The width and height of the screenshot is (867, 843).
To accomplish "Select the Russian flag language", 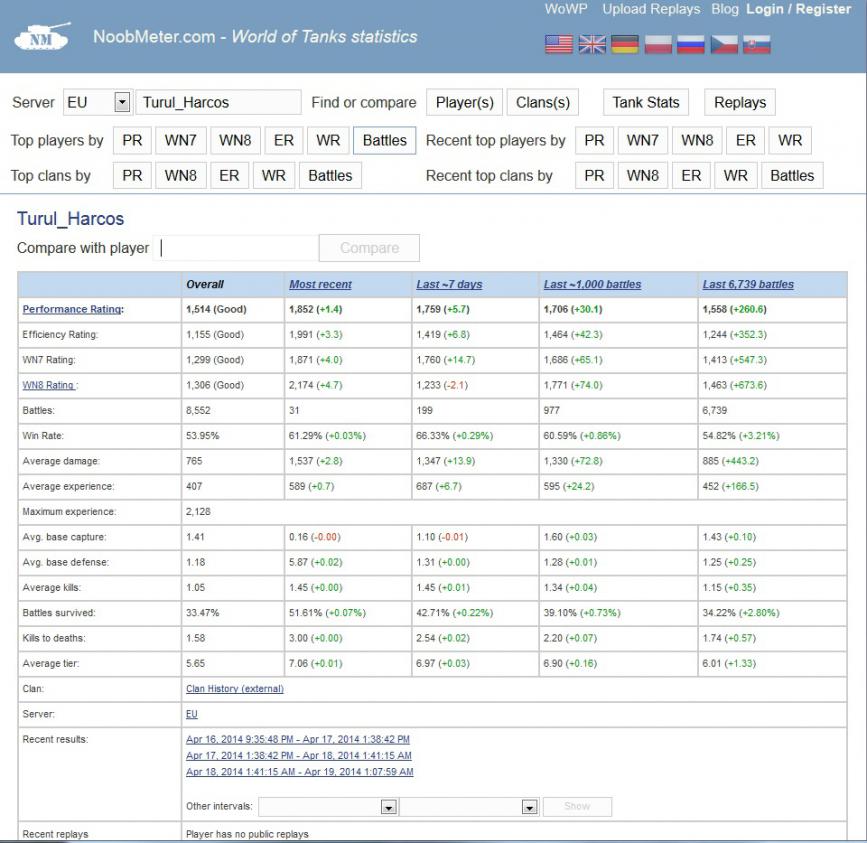I will (x=691, y=44).
